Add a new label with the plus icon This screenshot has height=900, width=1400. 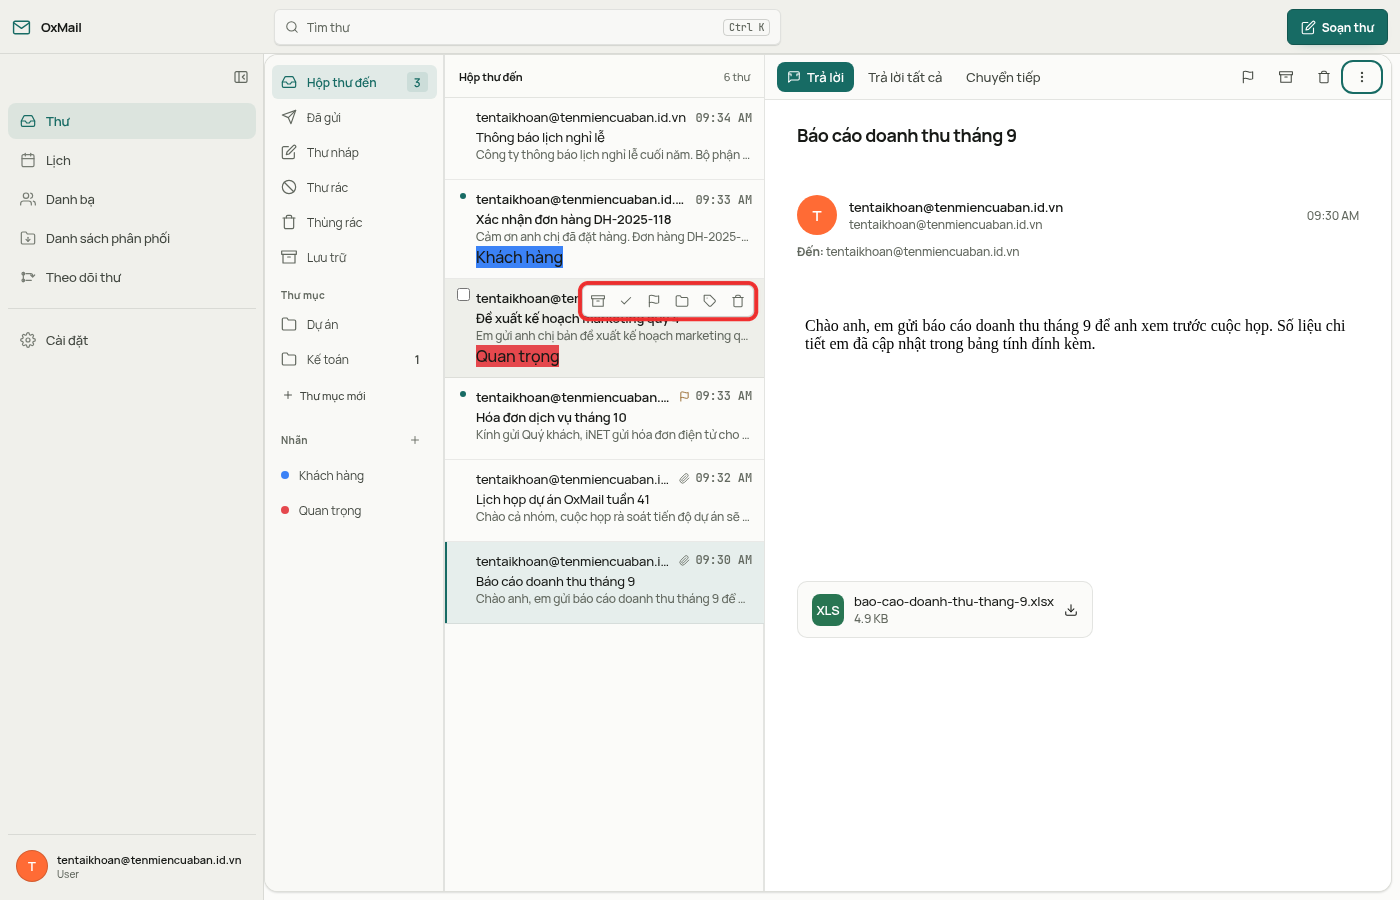(415, 440)
